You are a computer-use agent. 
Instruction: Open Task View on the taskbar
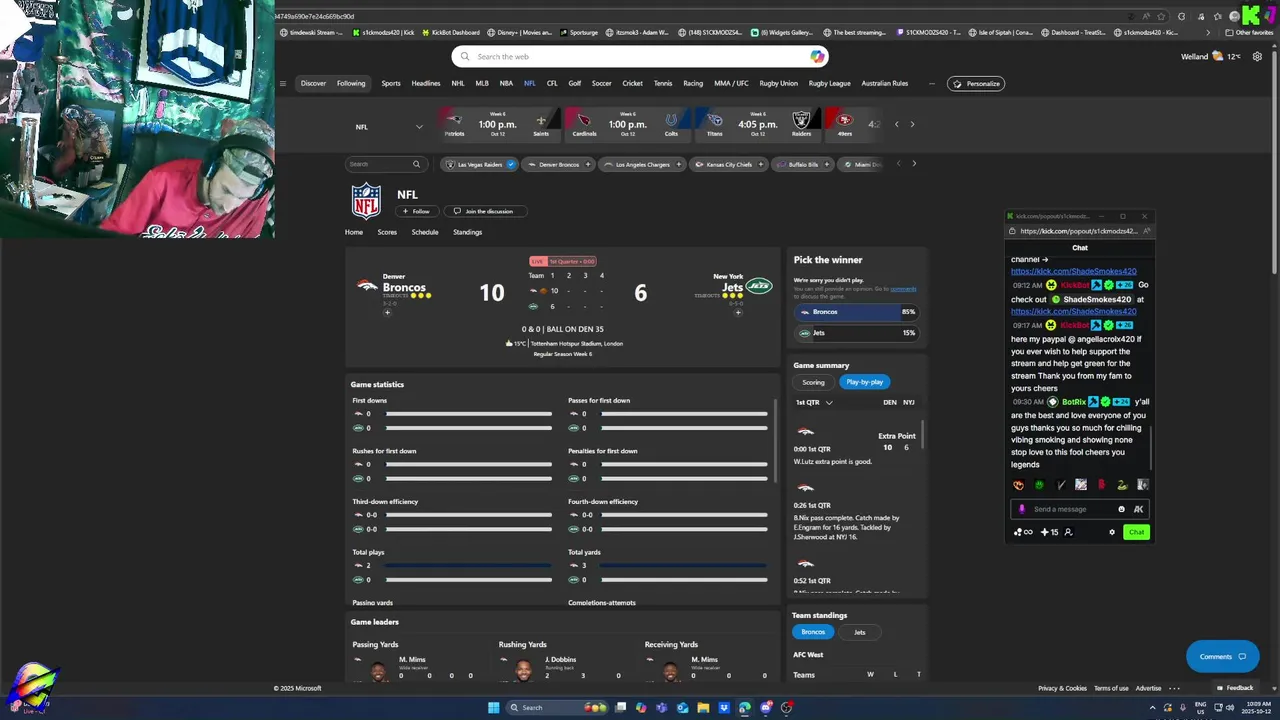click(x=621, y=708)
